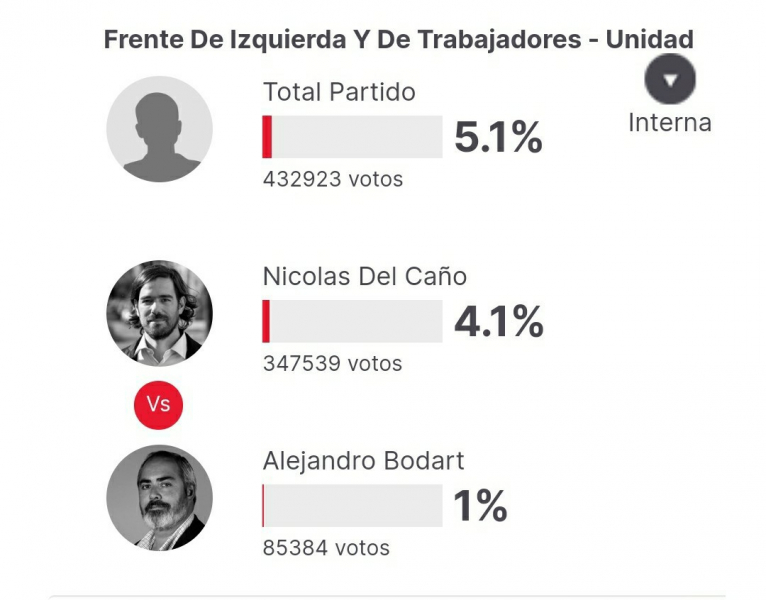This screenshot has width=766, height=600.
Task: Click Alejandro Bodart's vote bar
Action: (352, 505)
